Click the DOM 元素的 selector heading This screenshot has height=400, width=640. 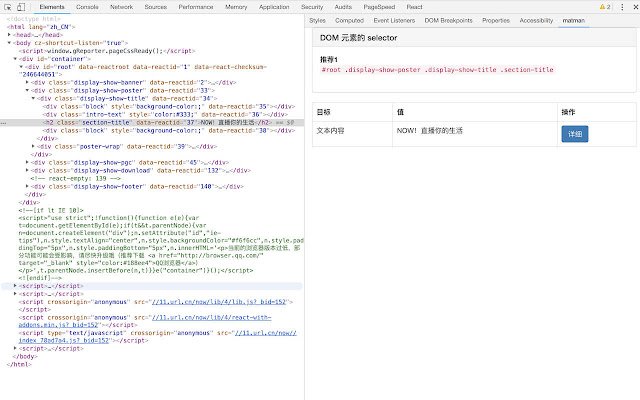point(358,38)
